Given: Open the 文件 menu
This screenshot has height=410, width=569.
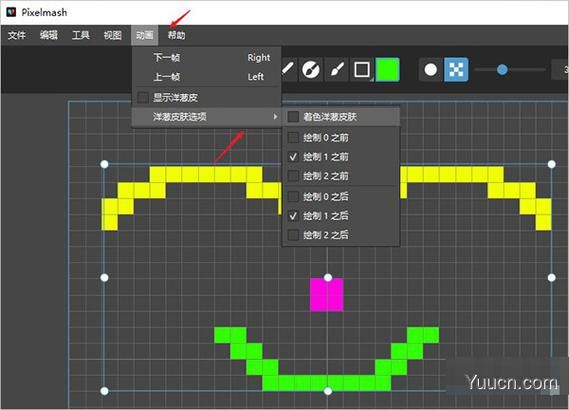Looking at the screenshot, I should (17, 35).
